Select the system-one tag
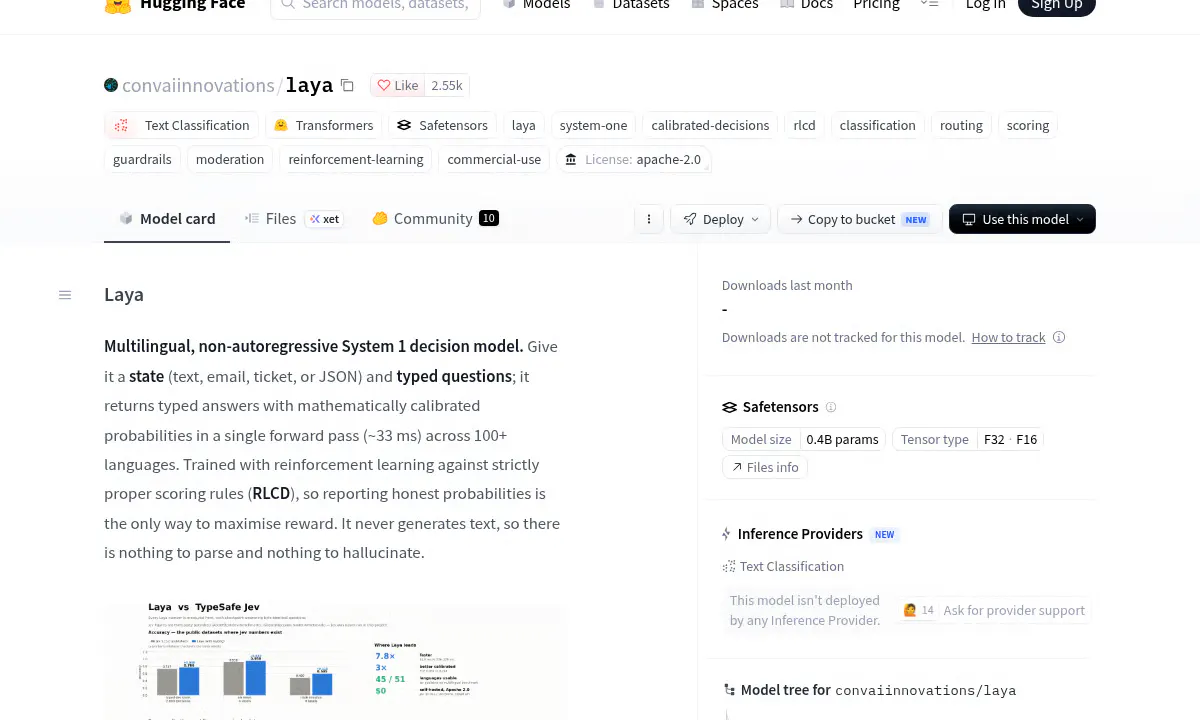1200x720 pixels. tap(594, 125)
